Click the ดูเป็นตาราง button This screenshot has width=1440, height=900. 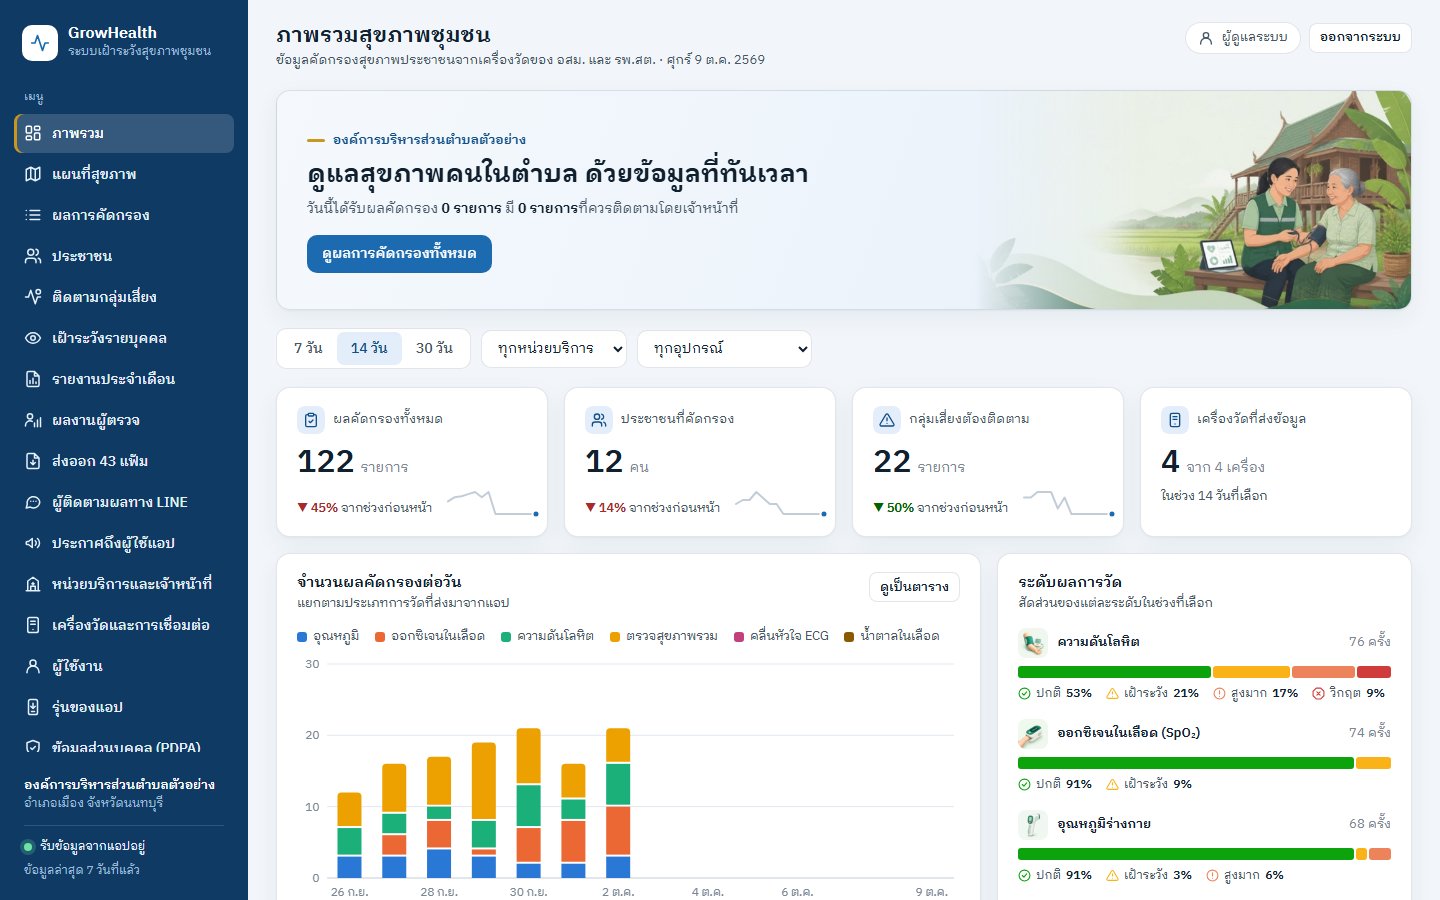click(x=914, y=587)
